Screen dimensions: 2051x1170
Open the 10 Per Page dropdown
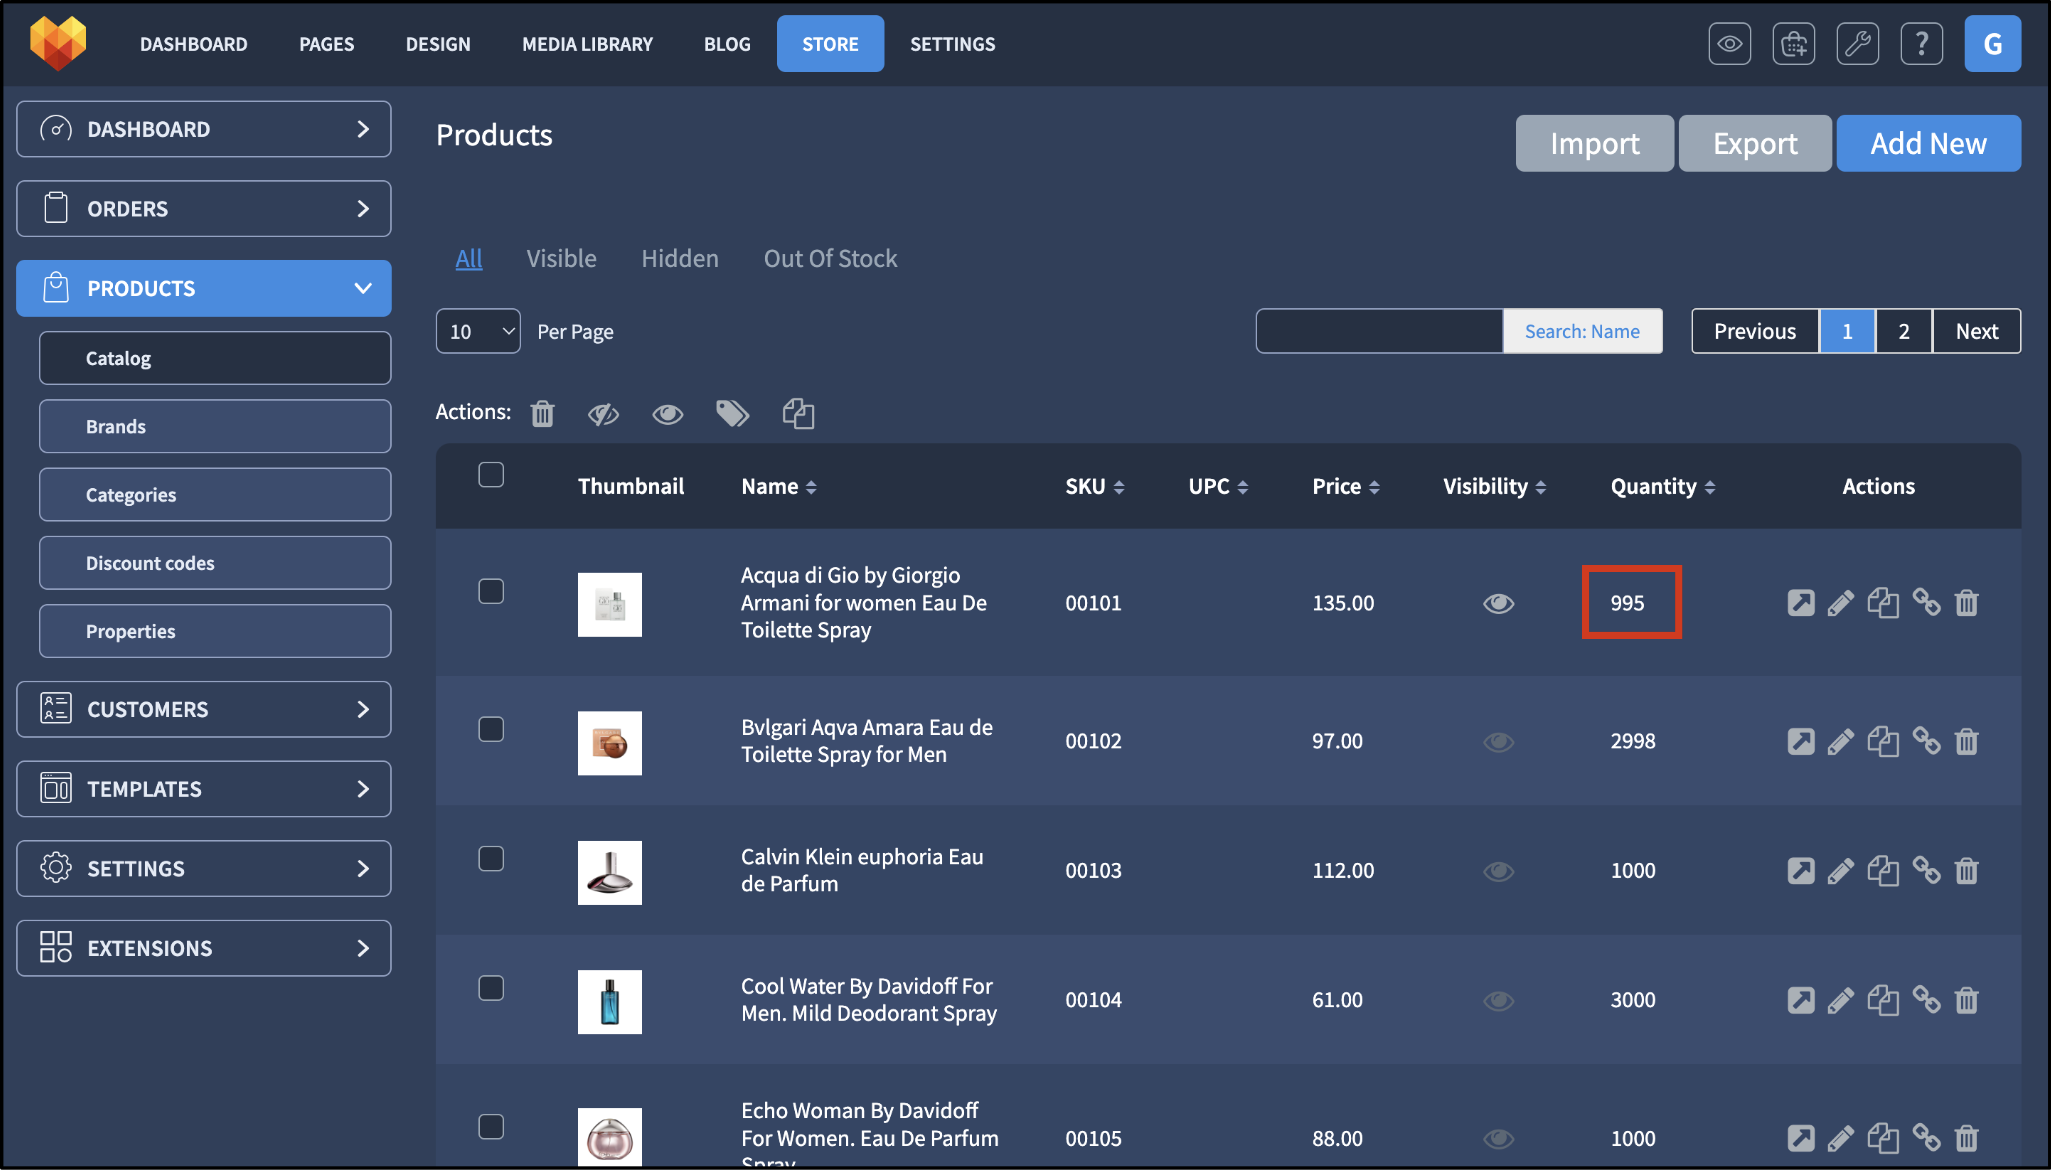478,331
